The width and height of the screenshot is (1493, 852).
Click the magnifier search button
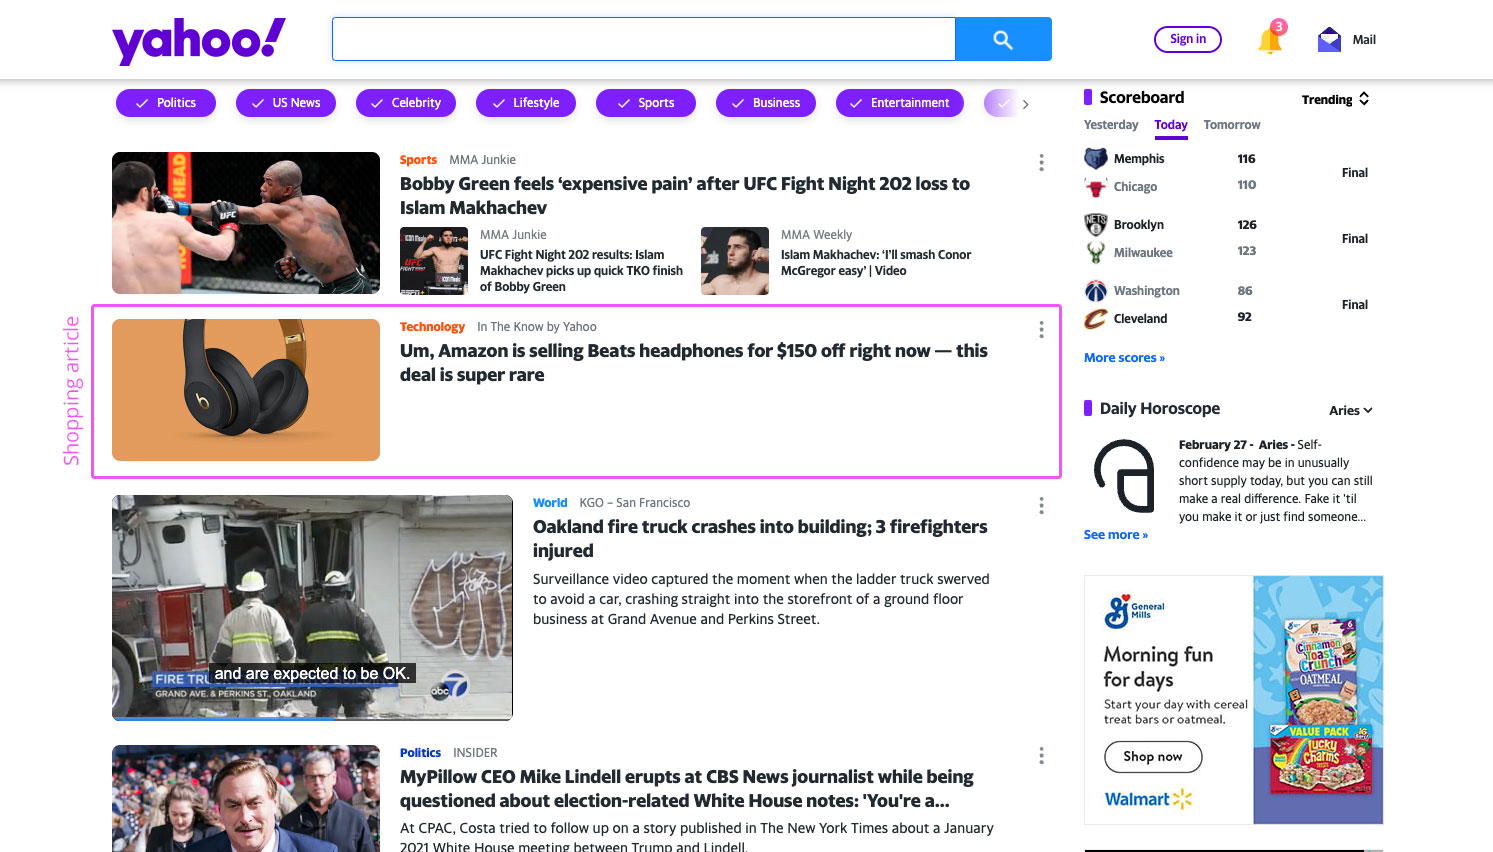pyautogui.click(x=1003, y=39)
